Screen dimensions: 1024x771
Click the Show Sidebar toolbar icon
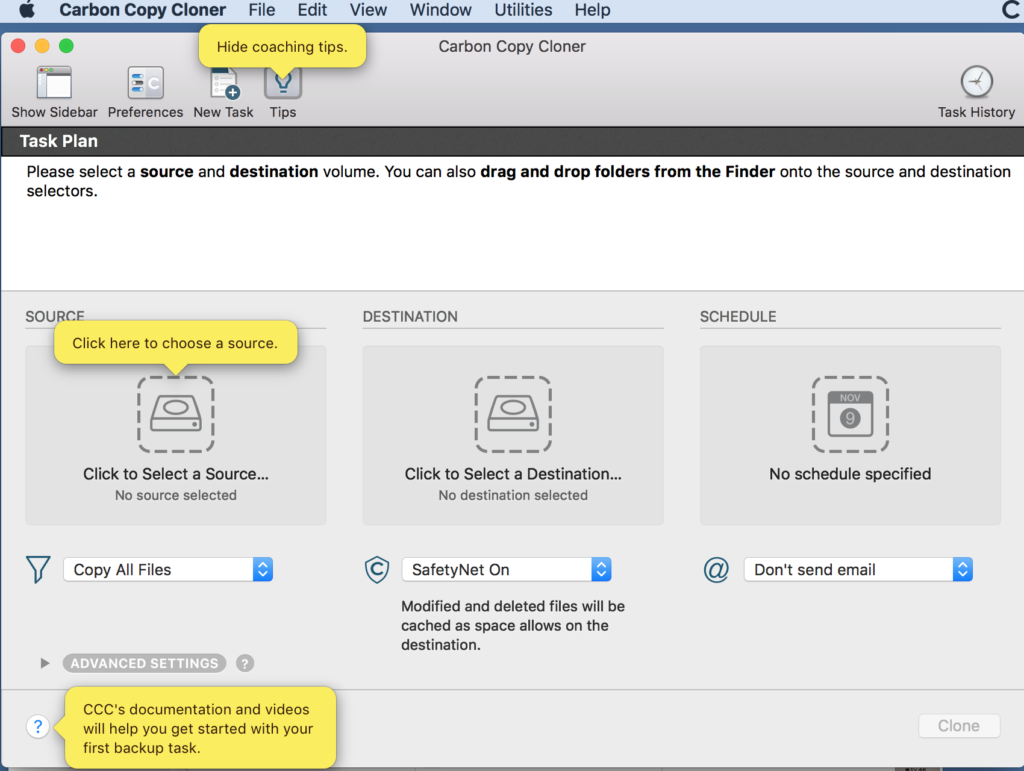pyautogui.click(x=54, y=84)
